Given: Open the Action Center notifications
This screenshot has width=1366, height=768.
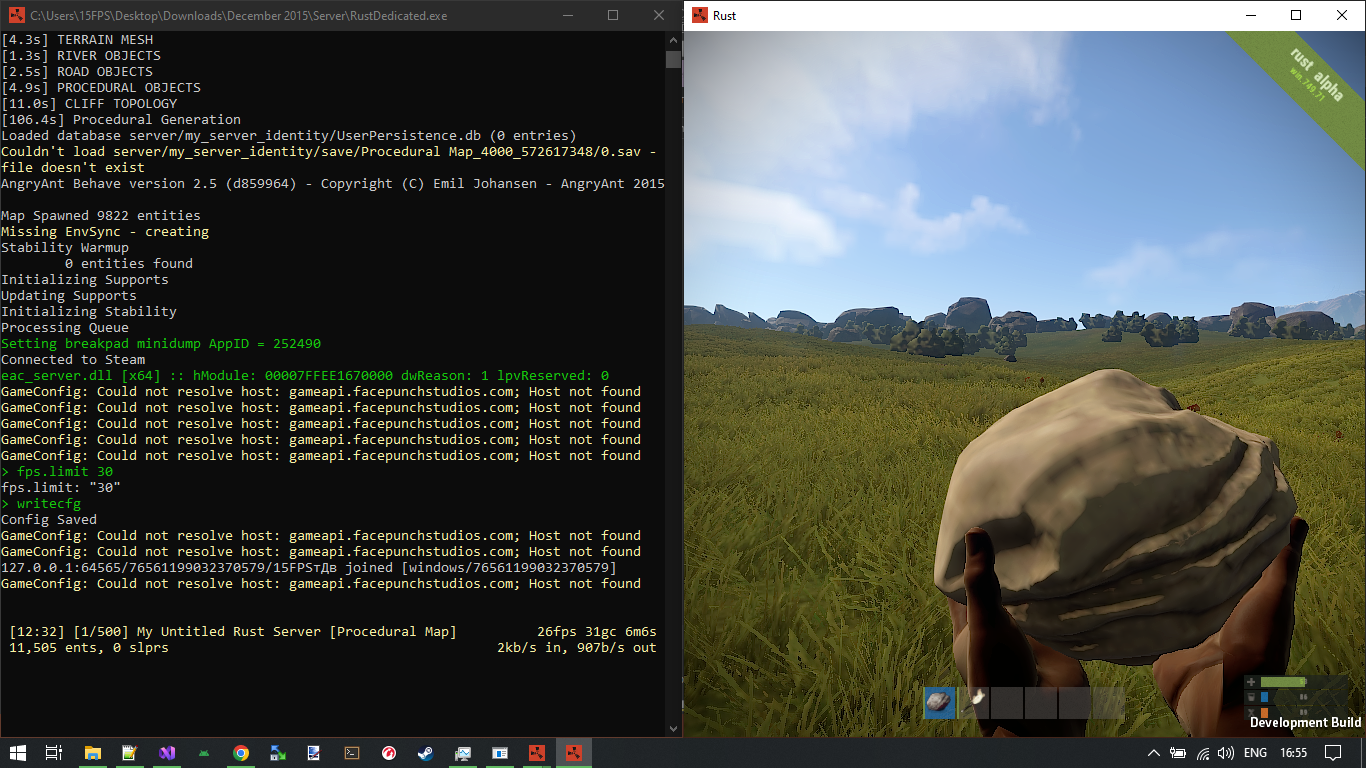Looking at the screenshot, I should tap(1331, 753).
